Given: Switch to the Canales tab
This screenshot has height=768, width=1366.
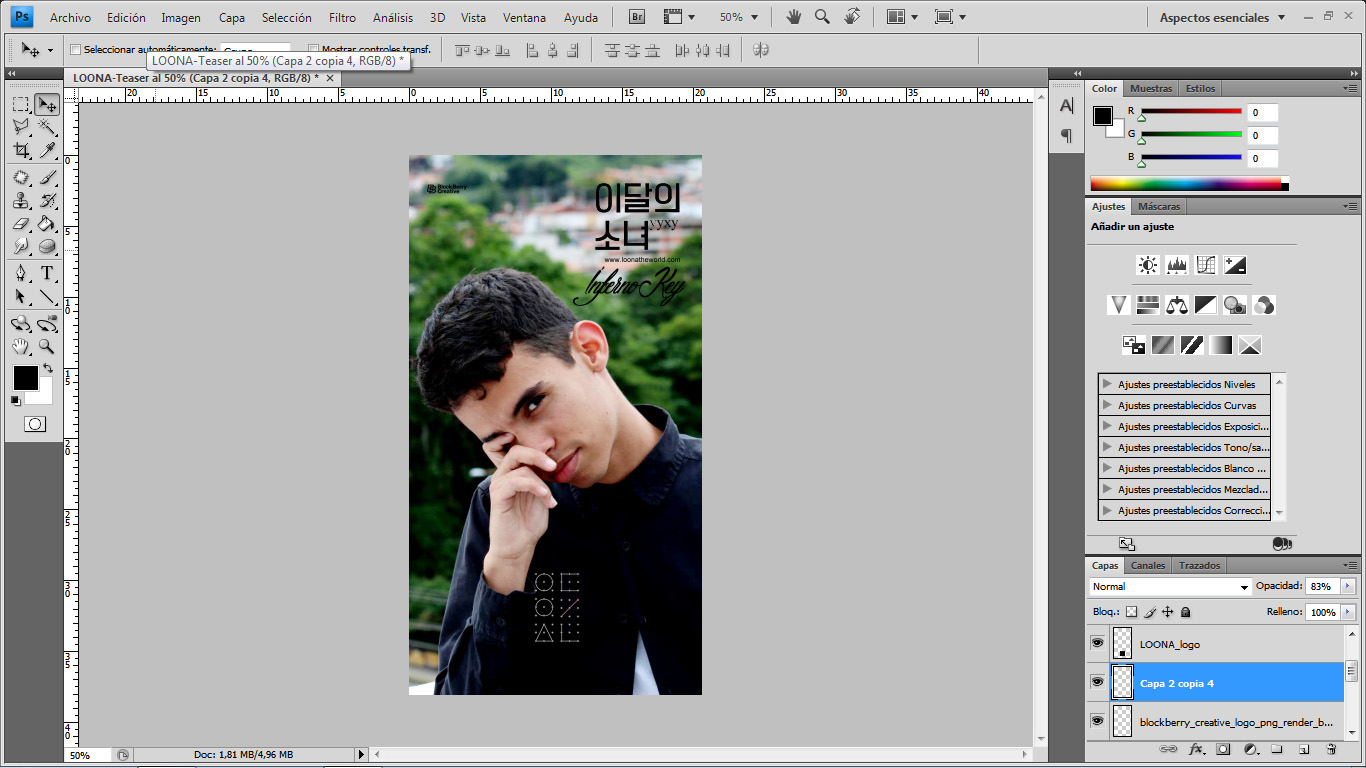Looking at the screenshot, I should (1148, 566).
